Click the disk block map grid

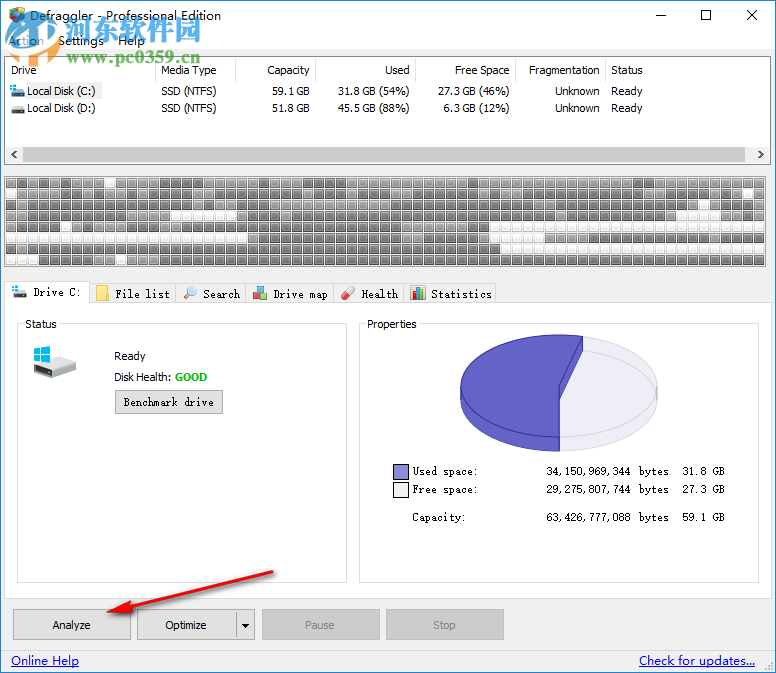pos(385,221)
